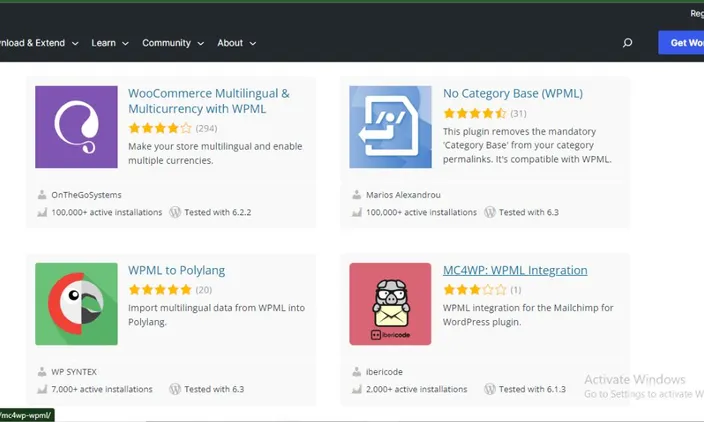Click '7,000+ active installations' text
Viewport: 704px width, 422px height.
point(102,389)
